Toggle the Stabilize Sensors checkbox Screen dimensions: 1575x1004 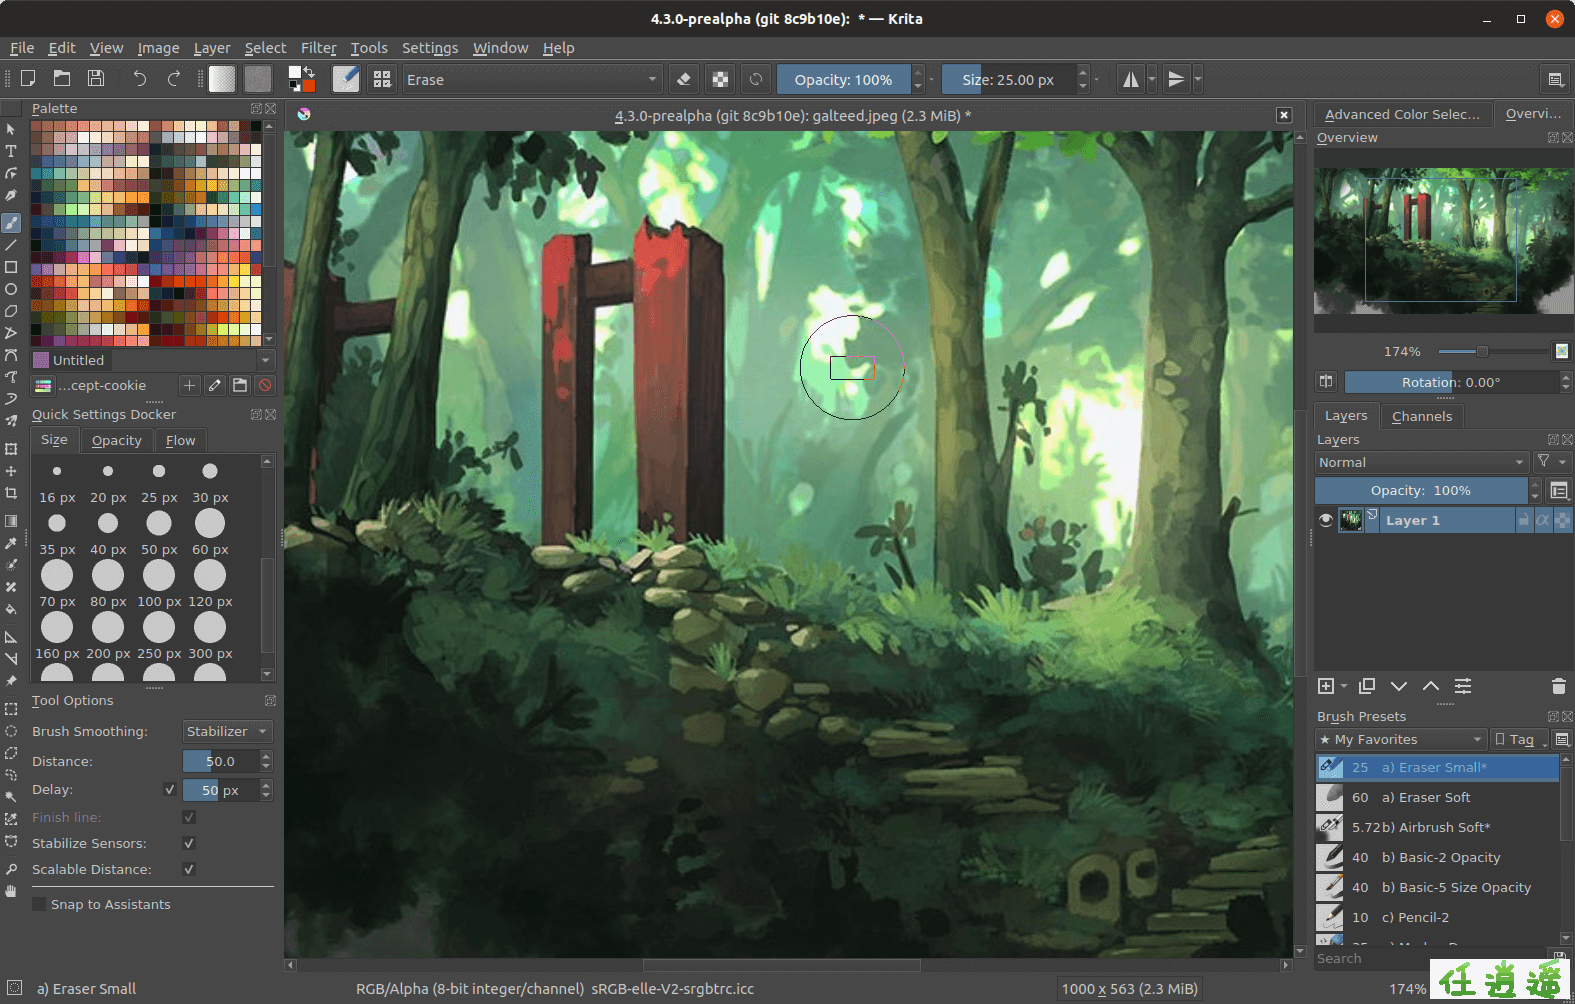[189, 844]
